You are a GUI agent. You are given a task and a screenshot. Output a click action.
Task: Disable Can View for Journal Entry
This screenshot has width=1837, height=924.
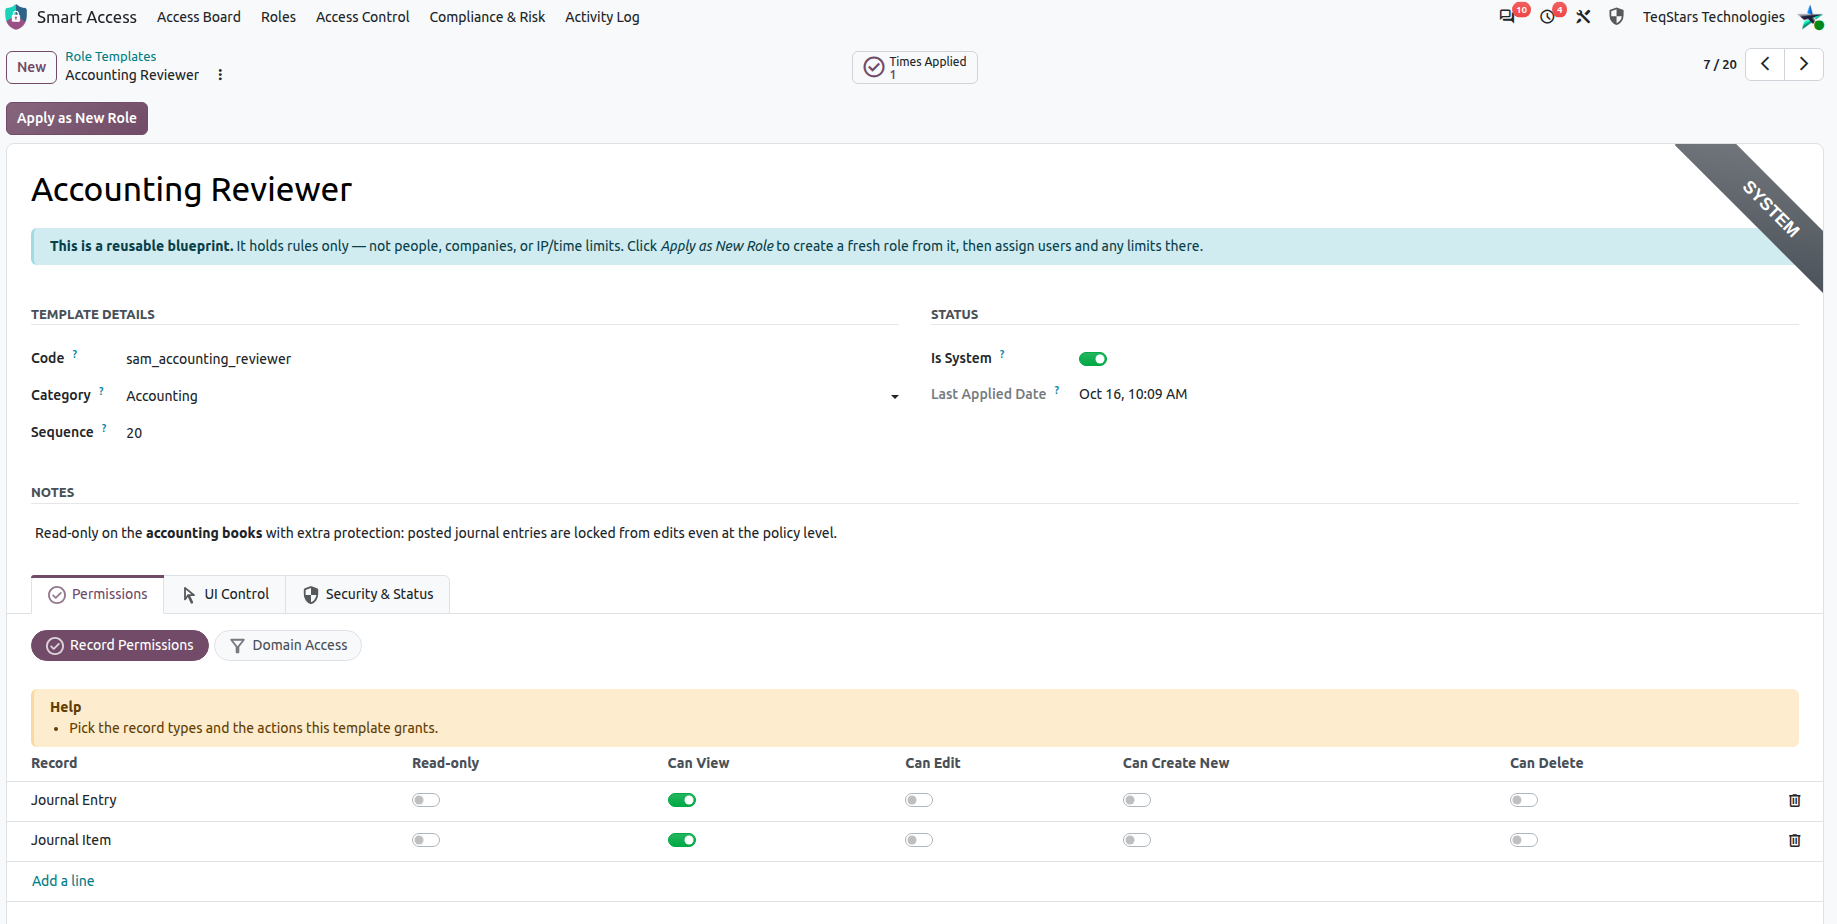point(682,800)
